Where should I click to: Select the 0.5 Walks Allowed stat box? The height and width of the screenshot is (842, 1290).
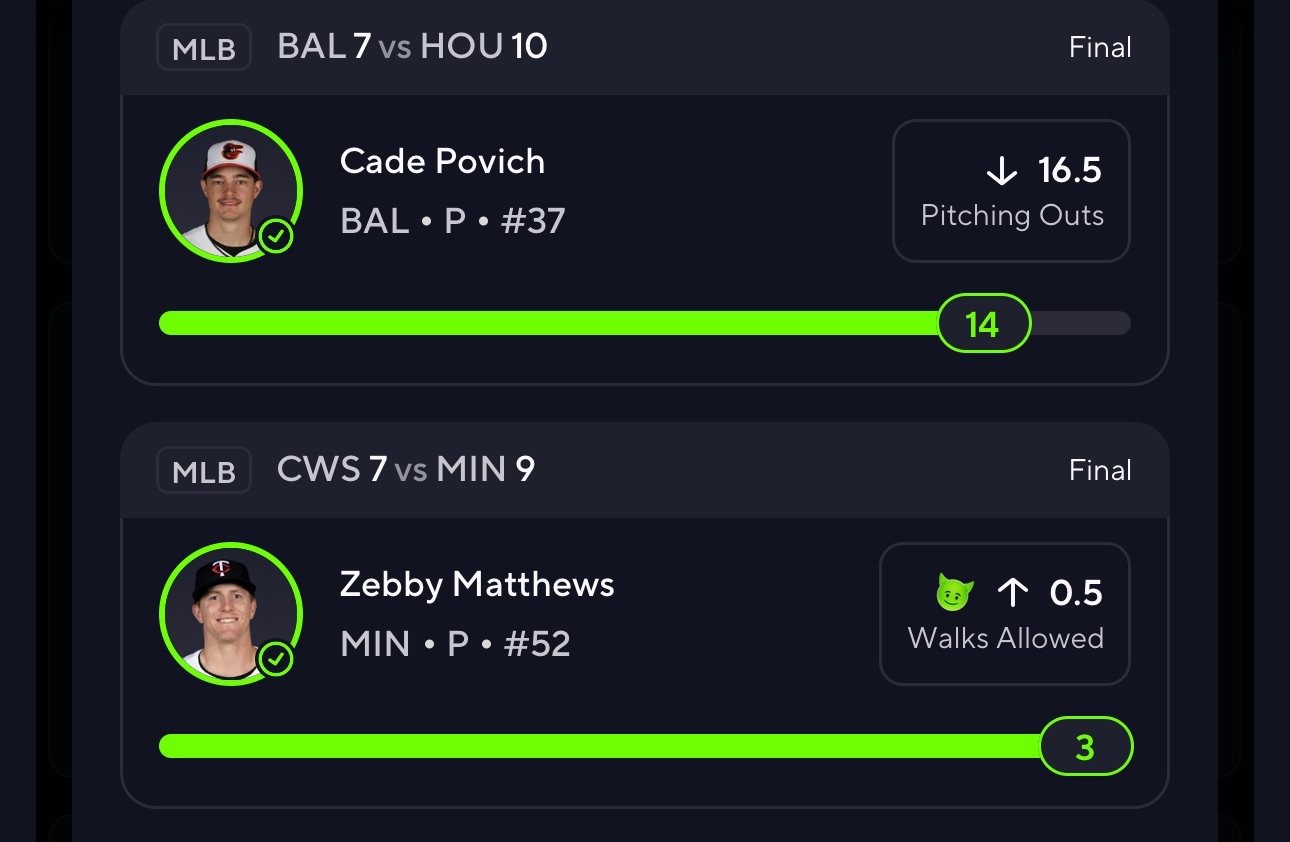(1005, 614)
